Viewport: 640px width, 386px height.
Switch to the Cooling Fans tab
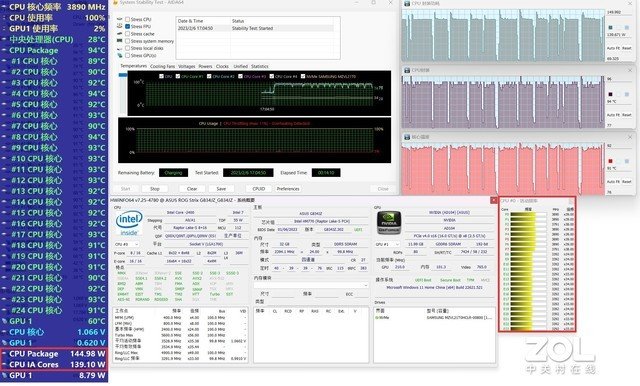[x=162, y=66]
